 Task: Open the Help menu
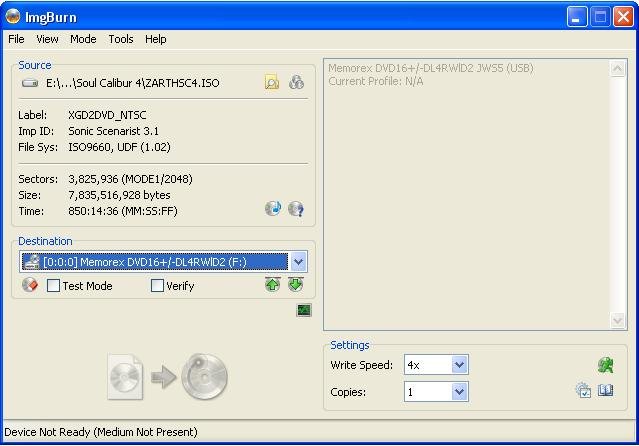156,39
